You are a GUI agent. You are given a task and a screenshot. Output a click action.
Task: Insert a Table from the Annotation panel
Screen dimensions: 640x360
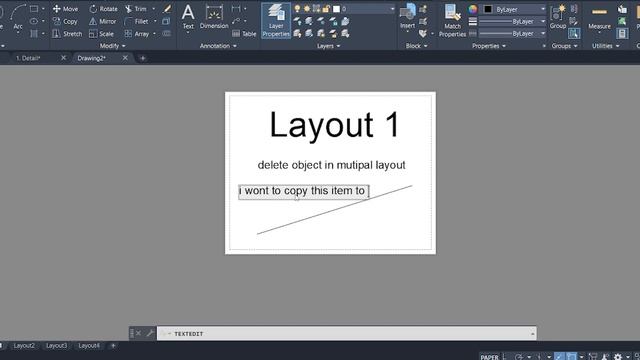click(244, 34)
